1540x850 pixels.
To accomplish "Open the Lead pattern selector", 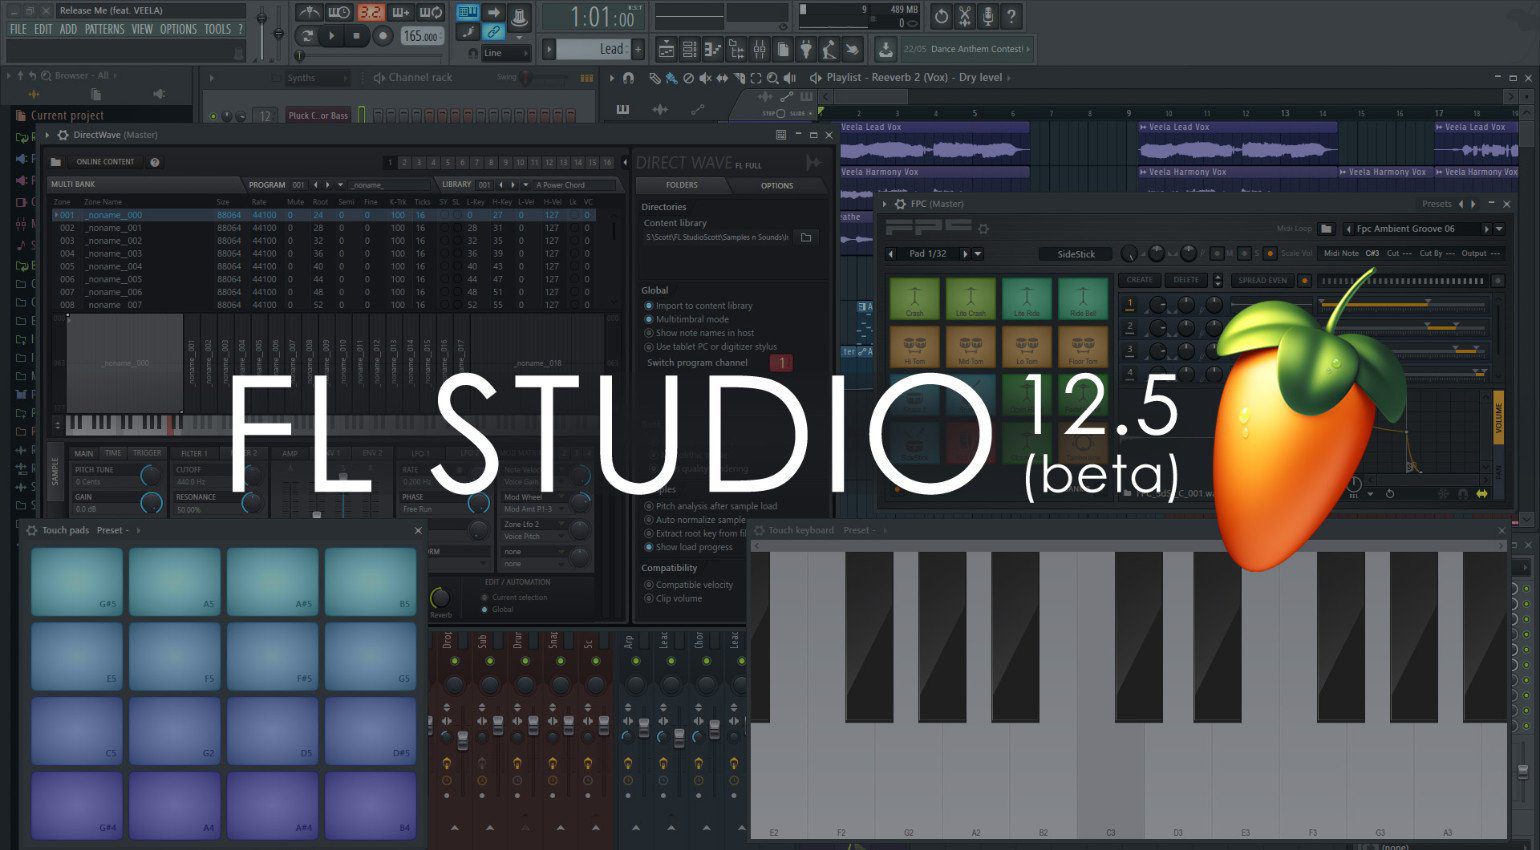I will (x=593, y=49).
